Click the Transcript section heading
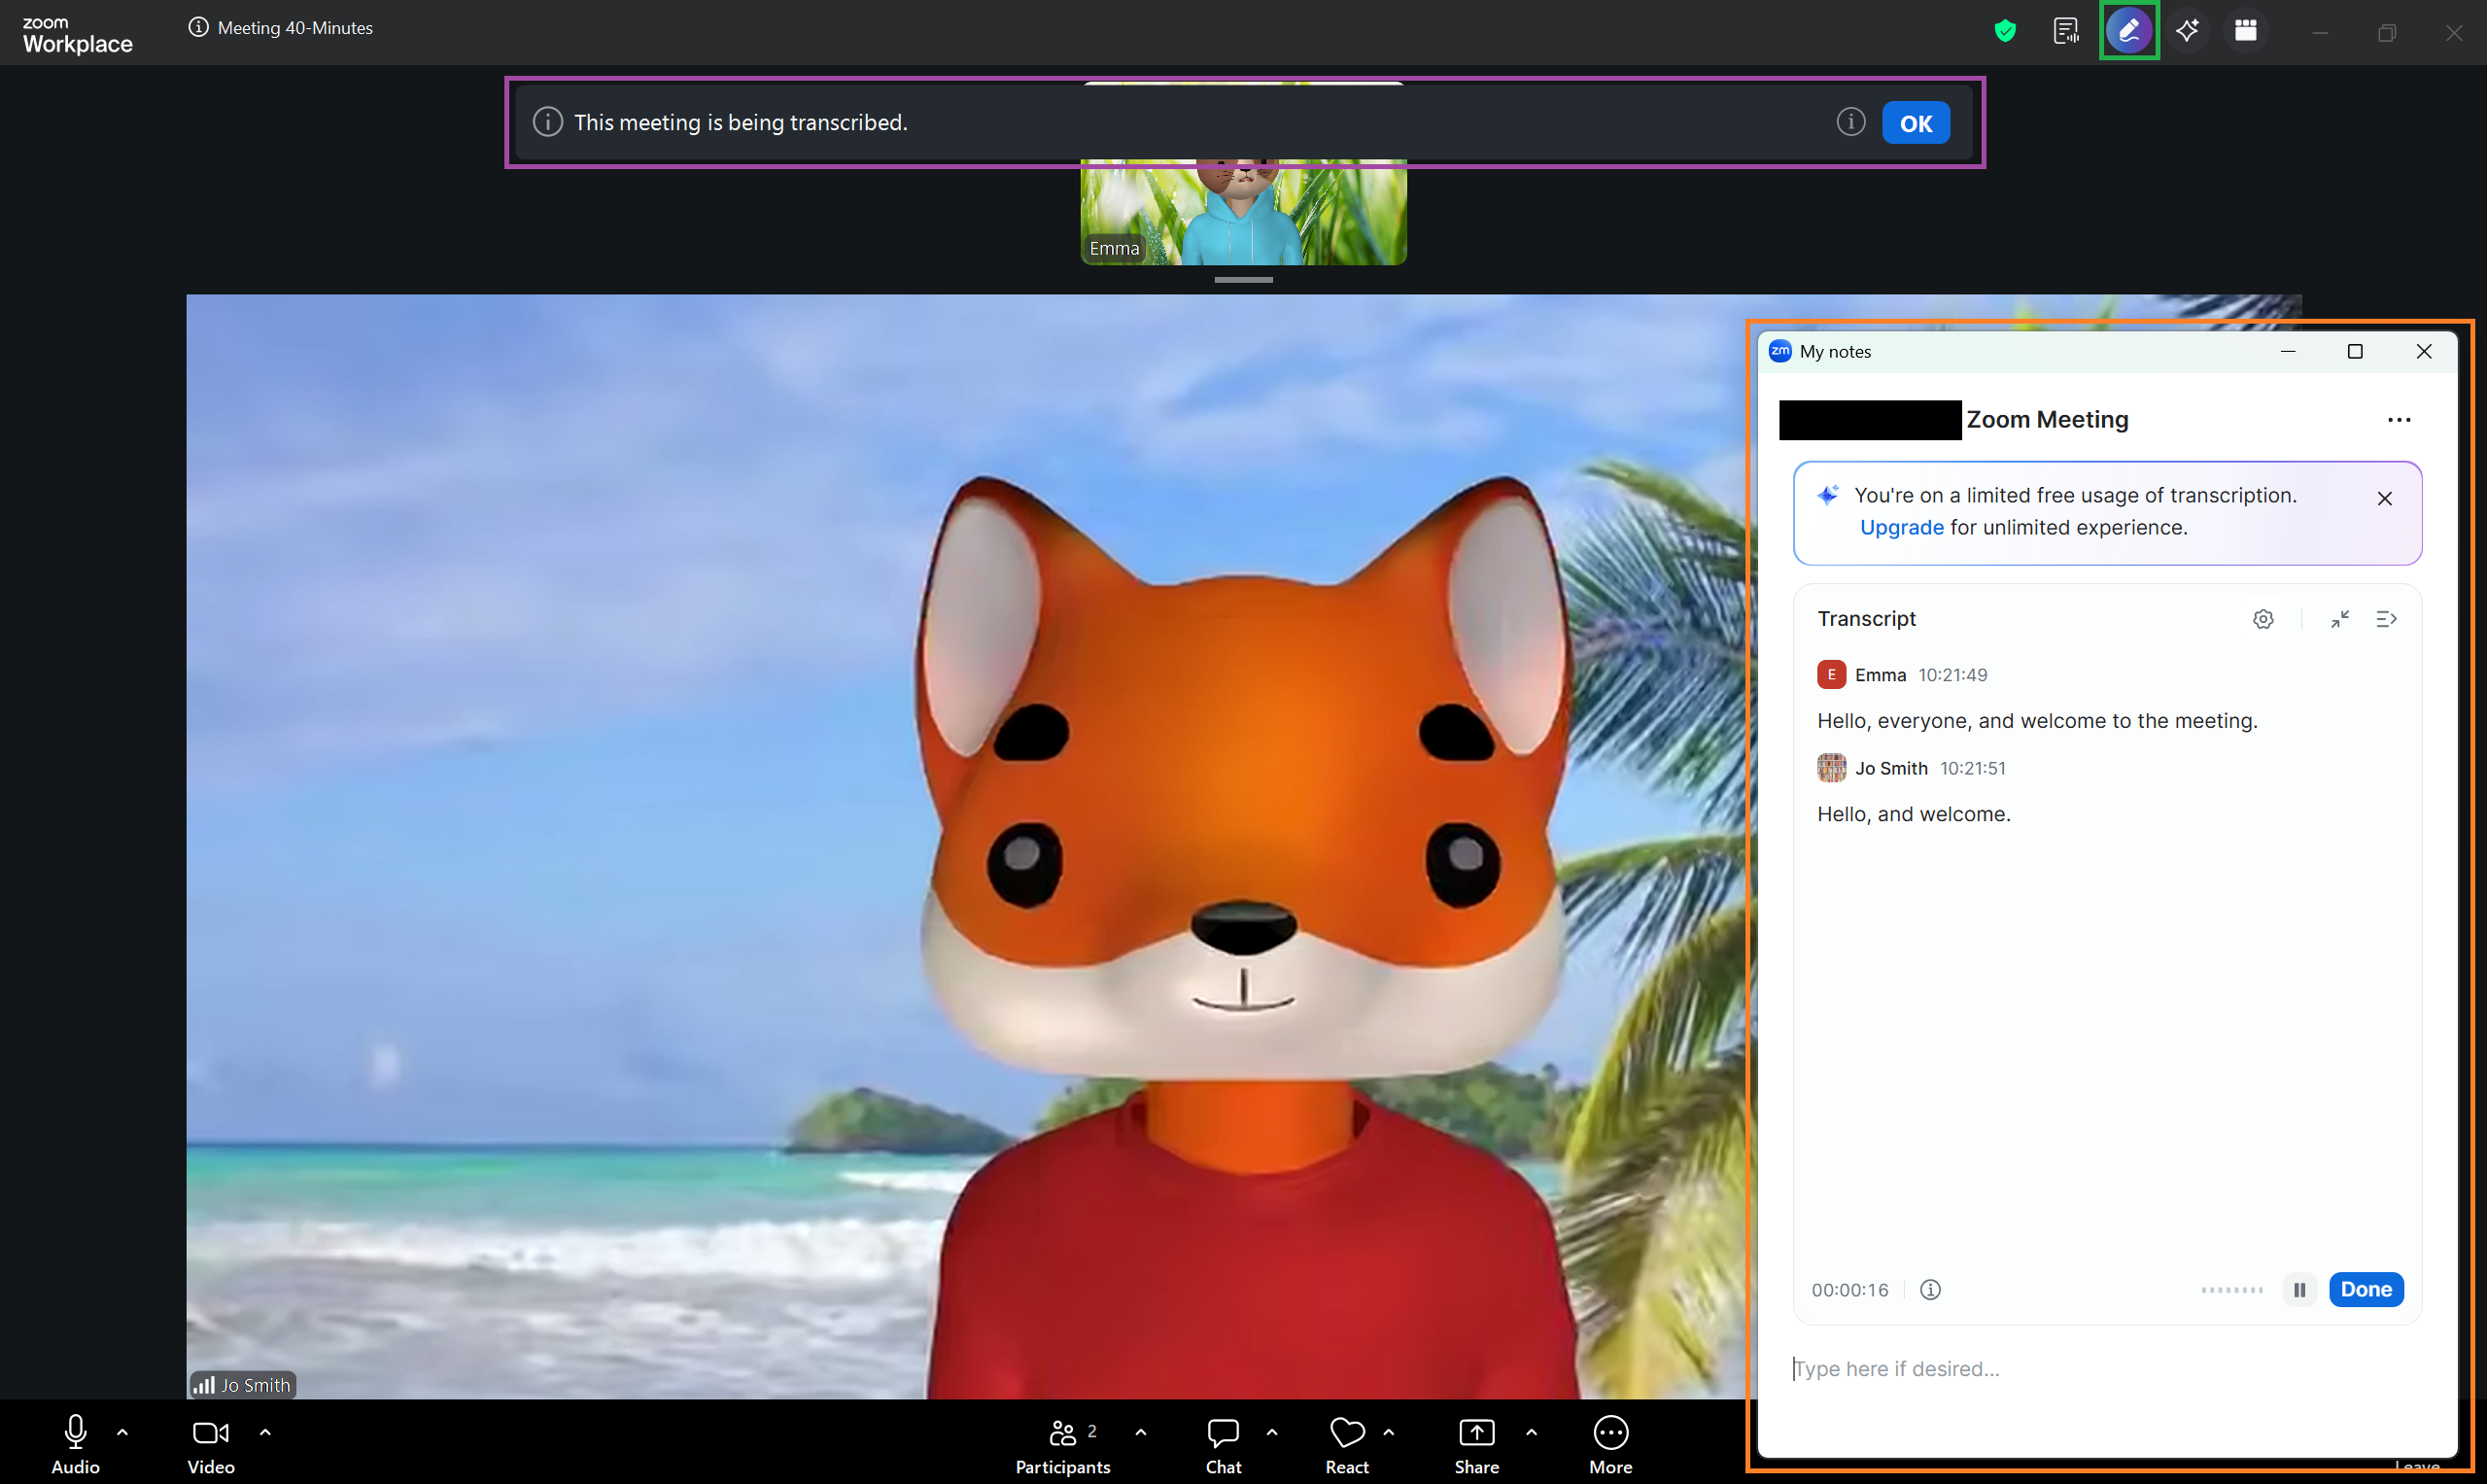 pyautogui.click(x=1866, y=619)
